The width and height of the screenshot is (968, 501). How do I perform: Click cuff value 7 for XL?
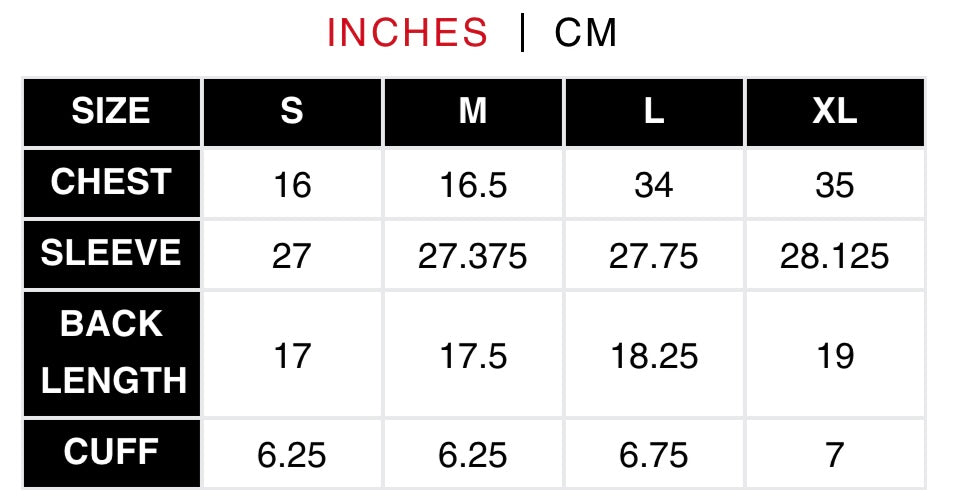pos(835,455)
